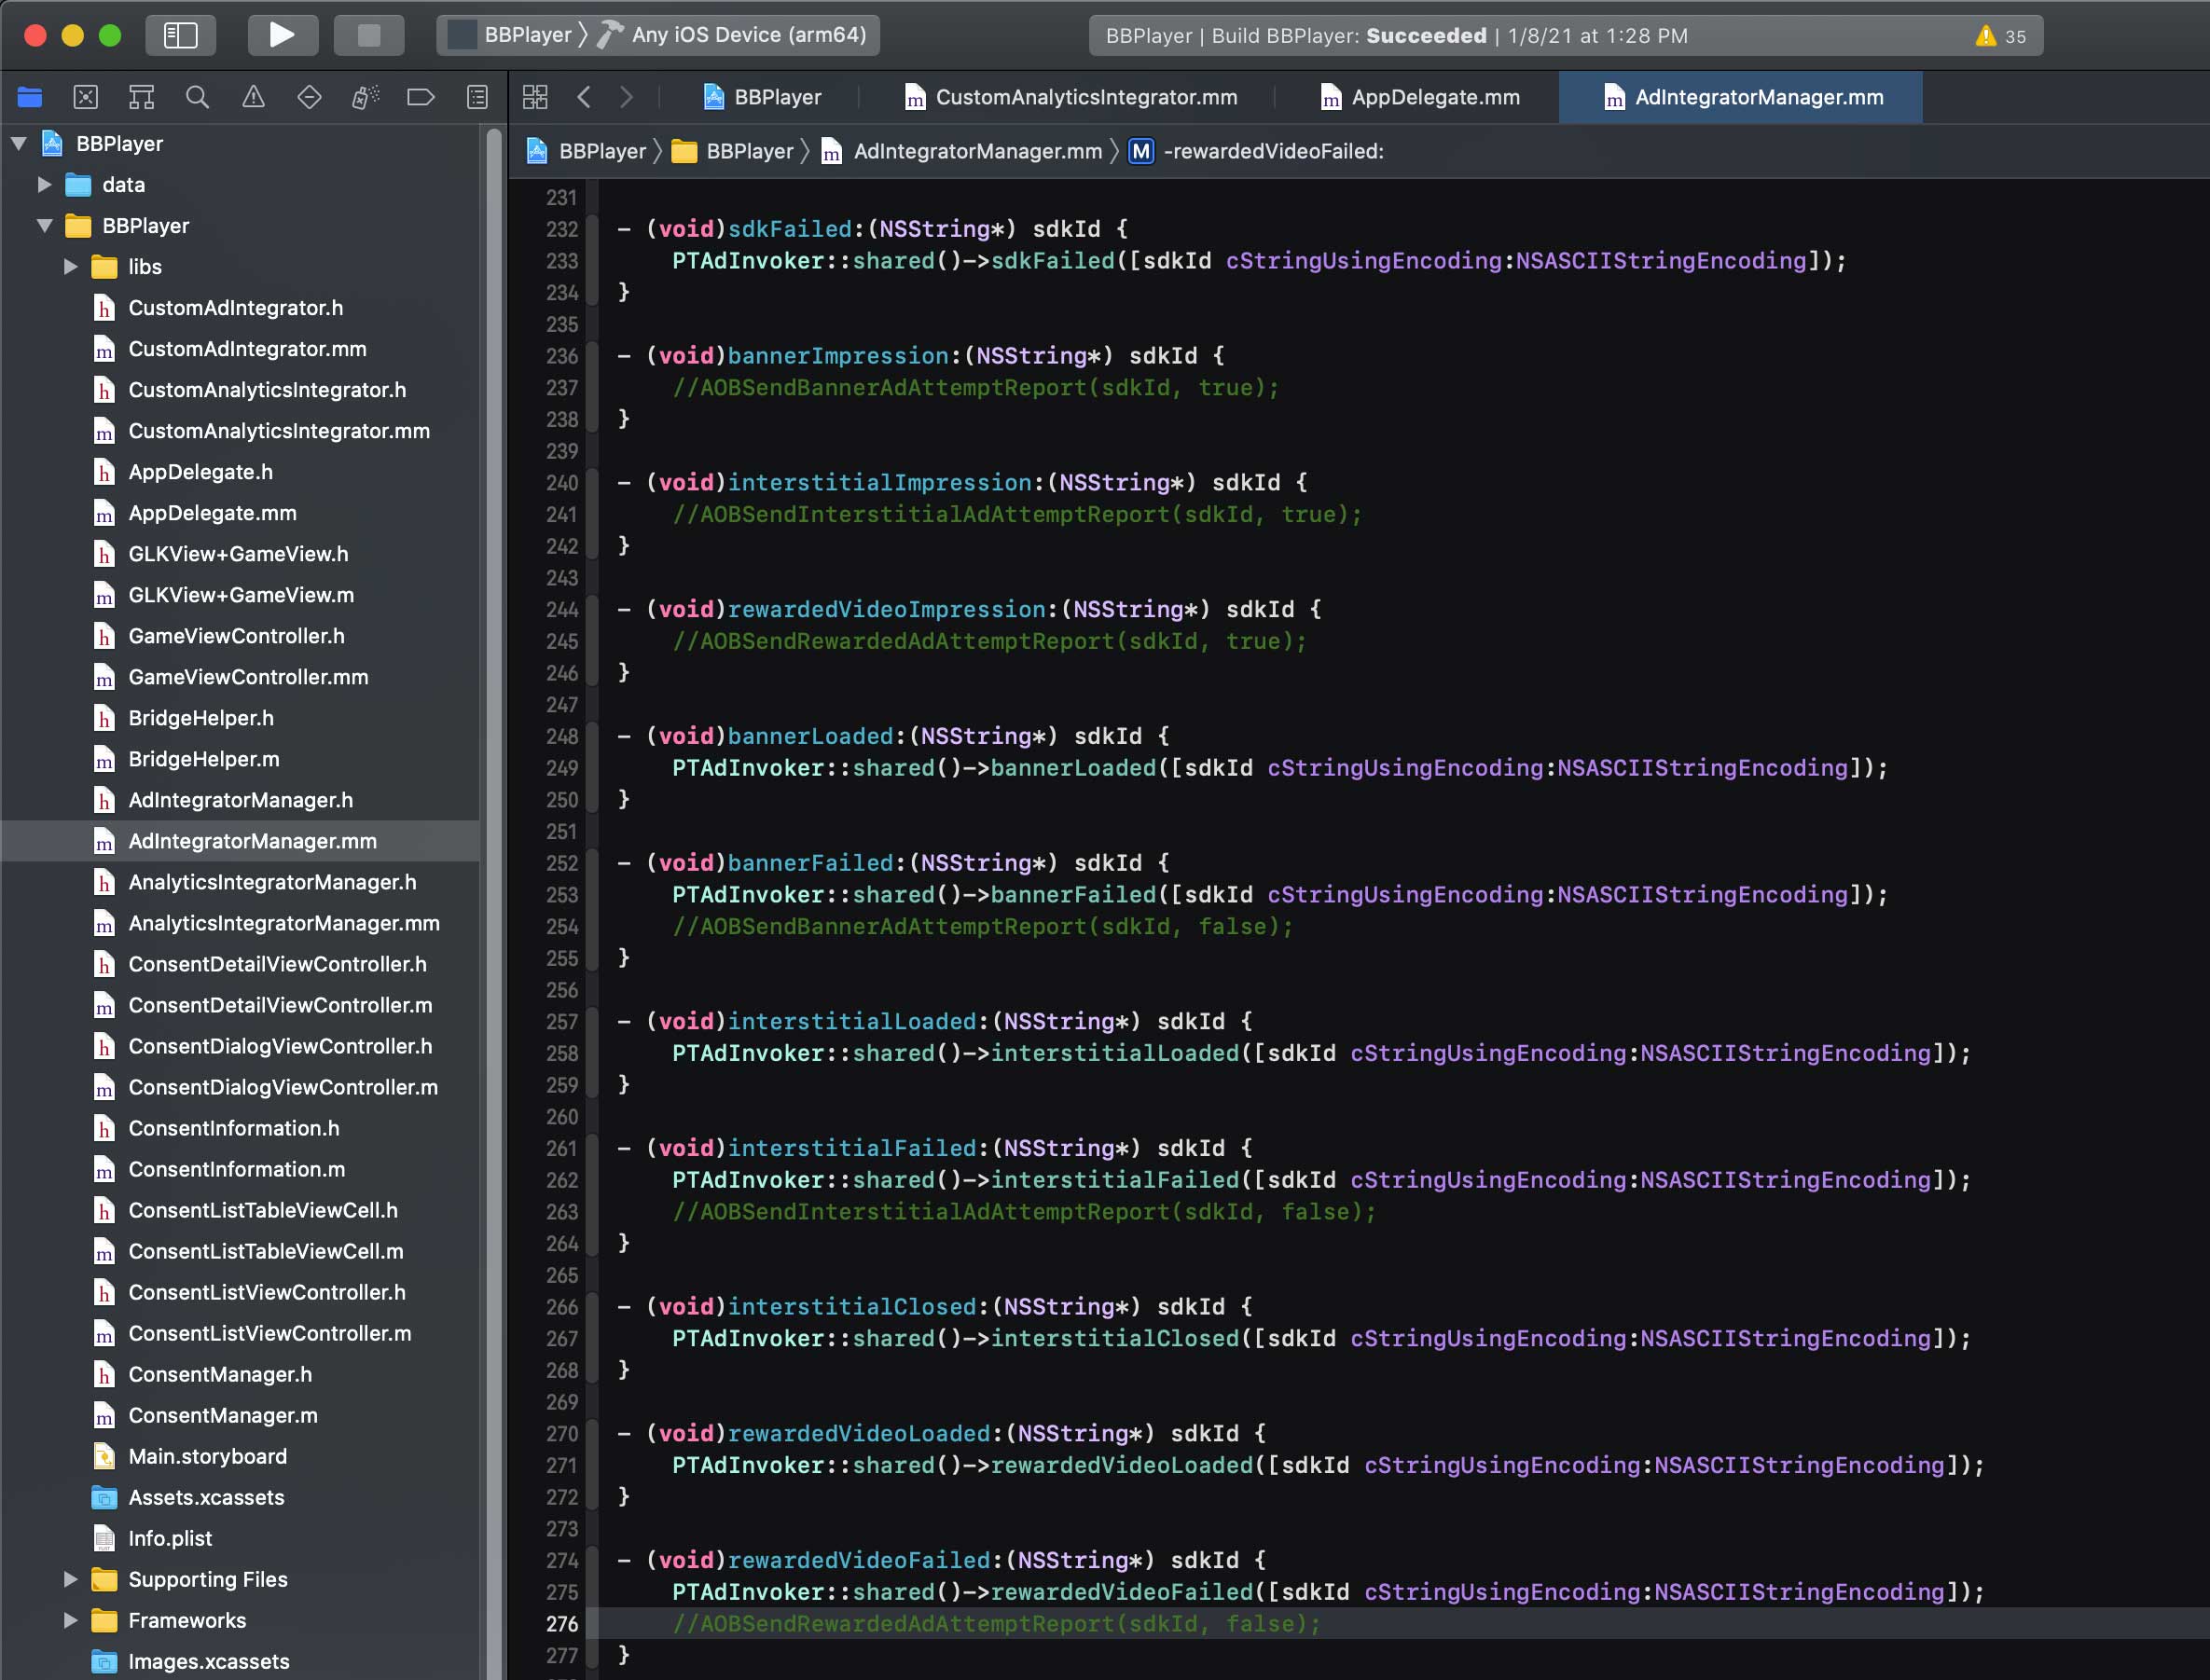Open the Project navigator folder icon
The image size is (2210, 1680).
[30, 97]
